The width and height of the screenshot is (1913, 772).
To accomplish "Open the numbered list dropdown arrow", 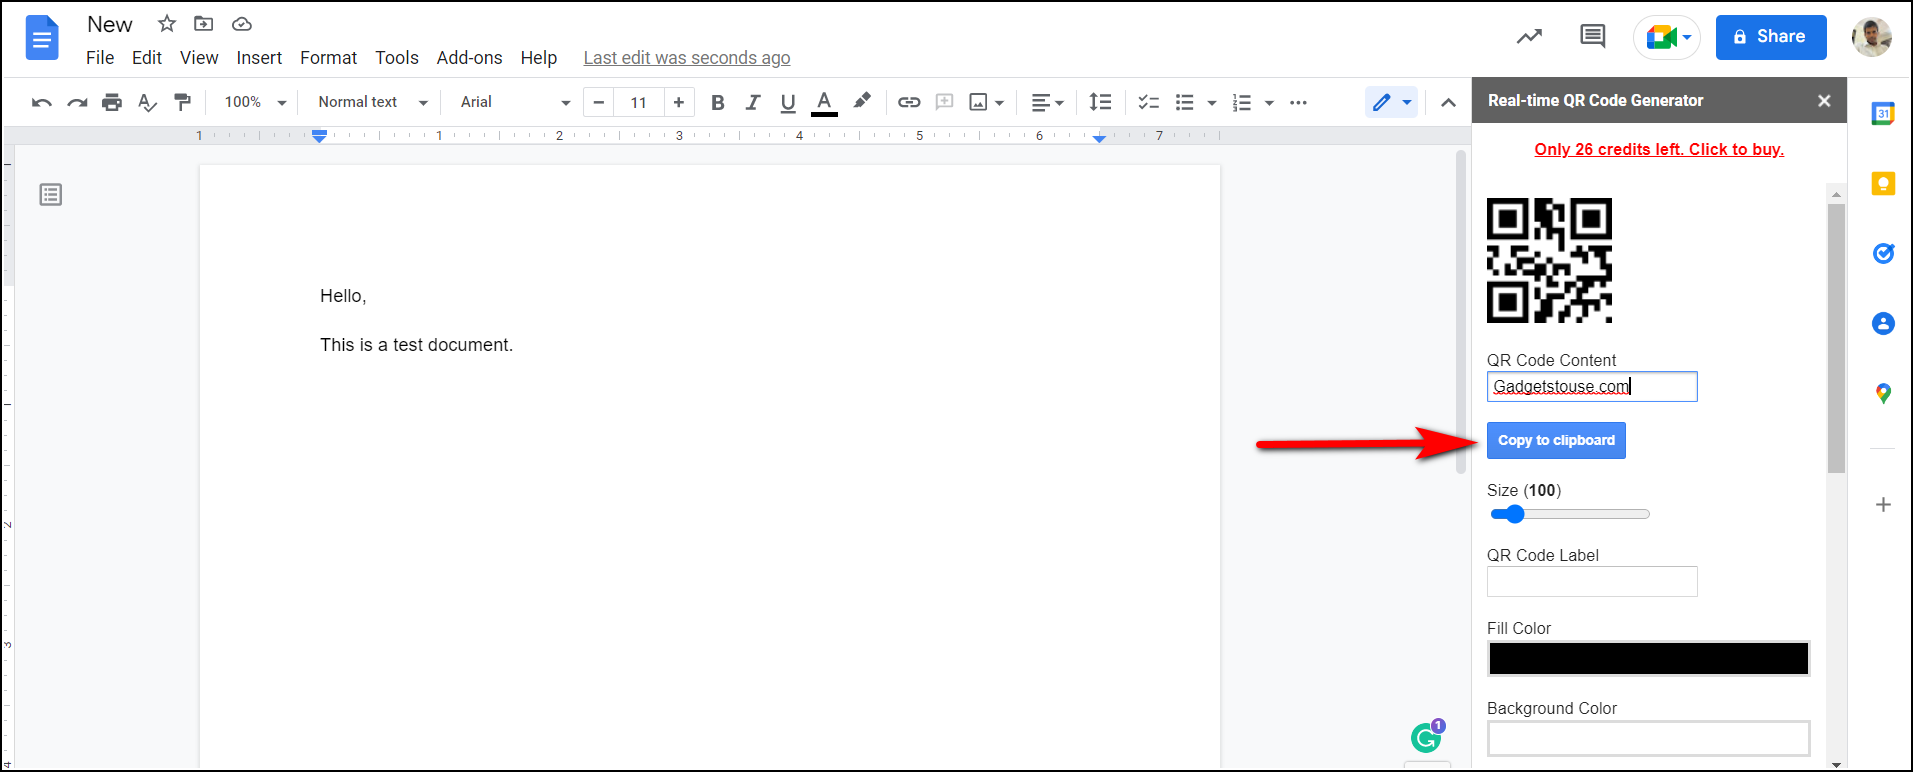I will pyautogui.click(x=1269, y=103).
